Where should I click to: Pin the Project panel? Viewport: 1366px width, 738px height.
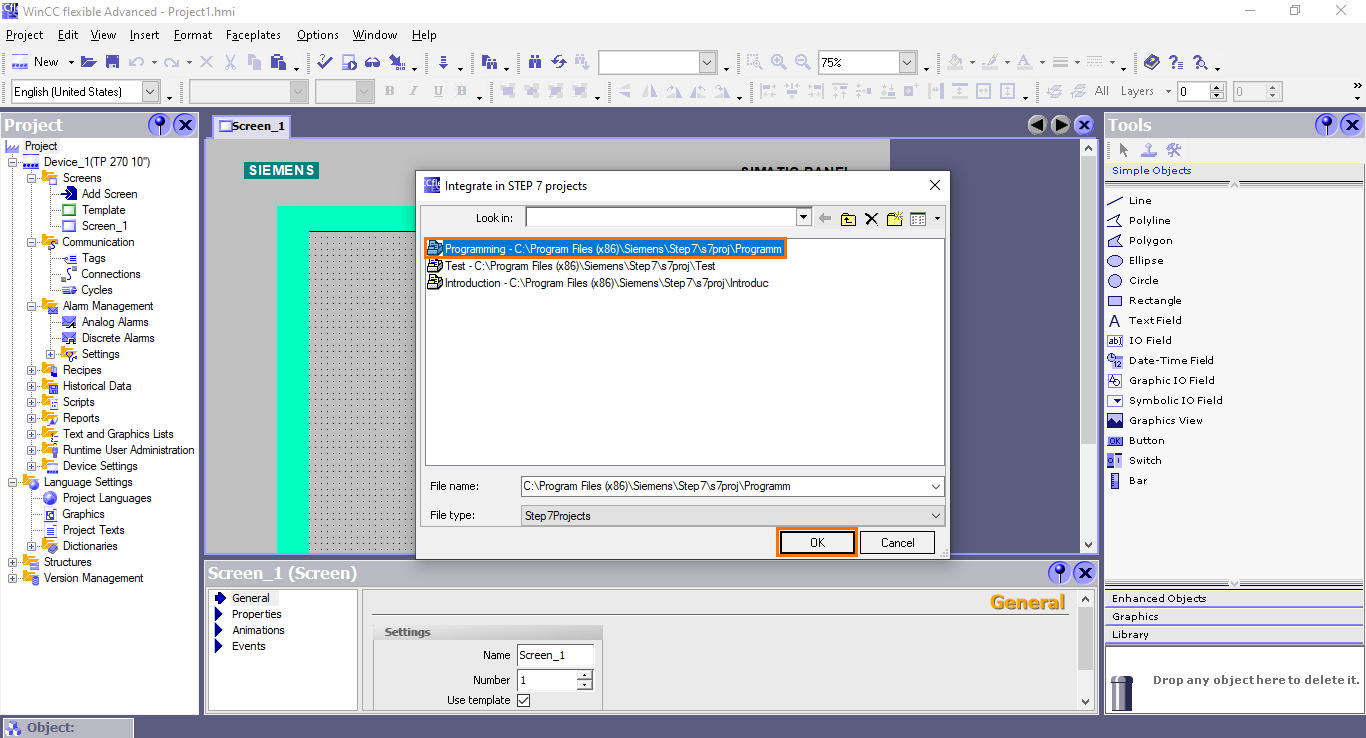159,125
